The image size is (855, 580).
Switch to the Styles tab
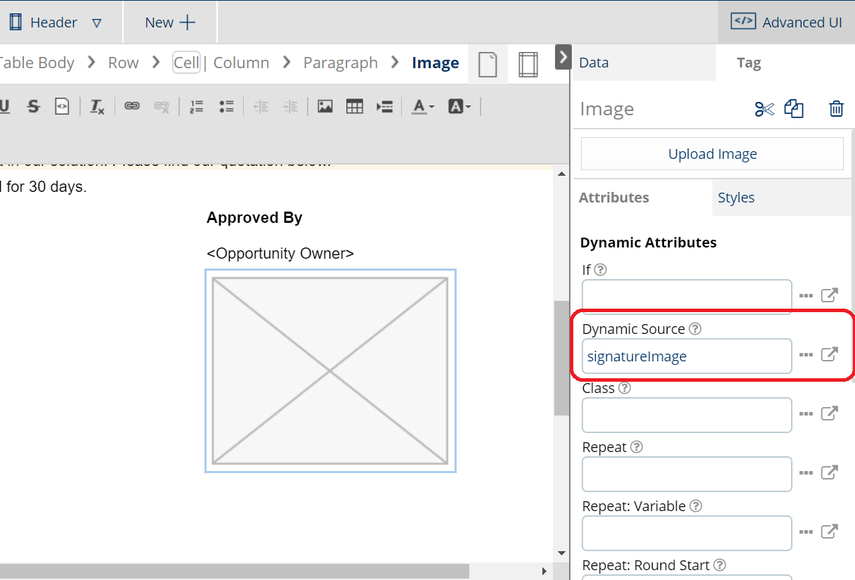point(736,197)
